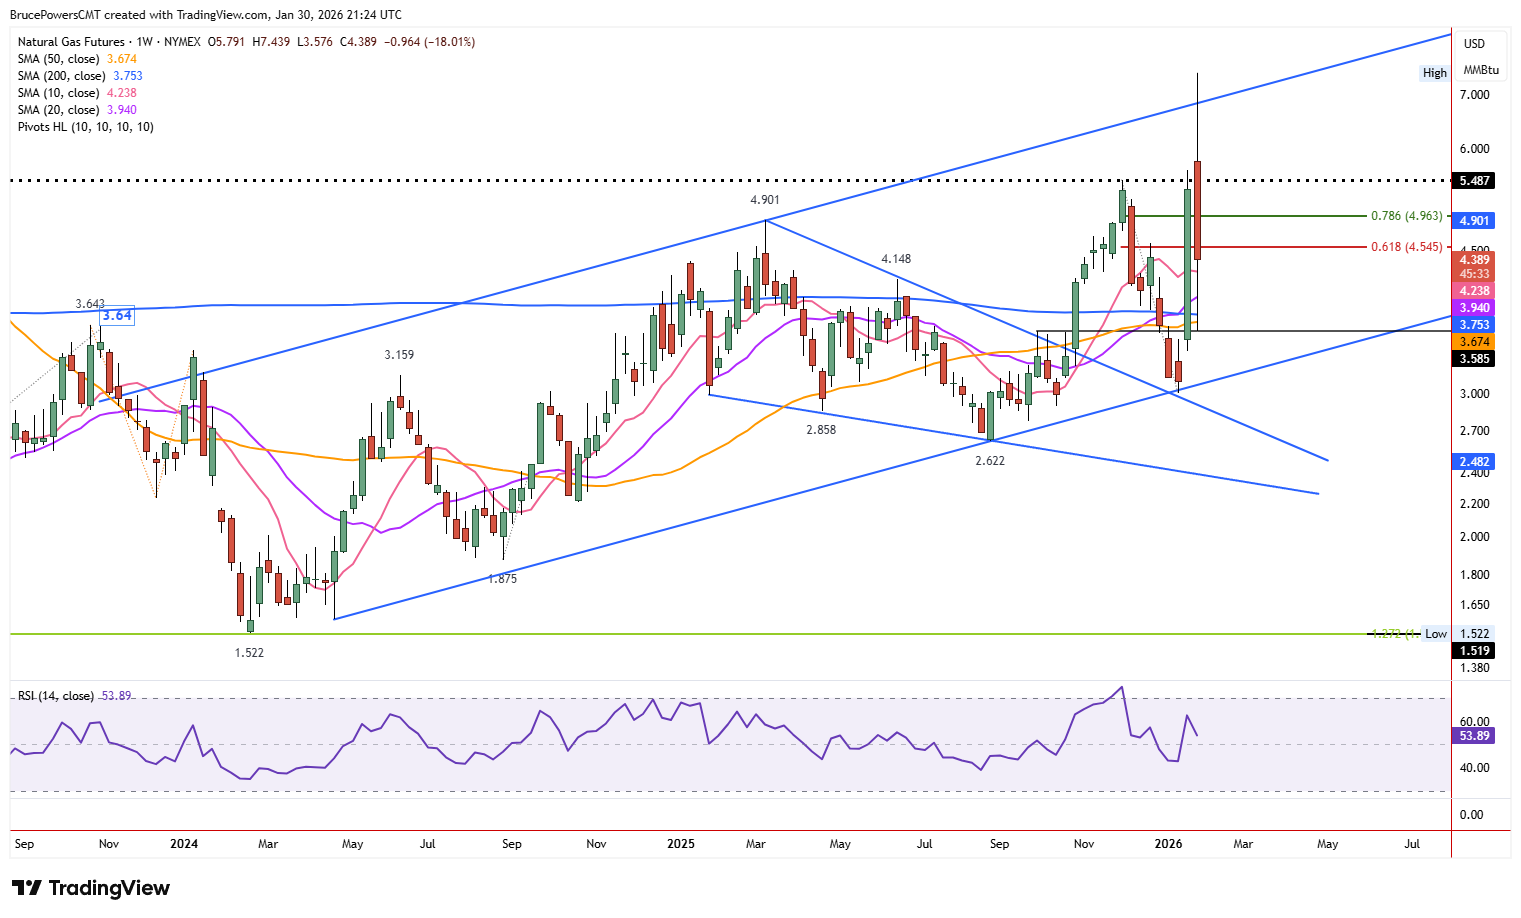This screenshot has width=1521, height=918.
Task: Click the Low marker near the green line
Action: (x=1437, y=633)
